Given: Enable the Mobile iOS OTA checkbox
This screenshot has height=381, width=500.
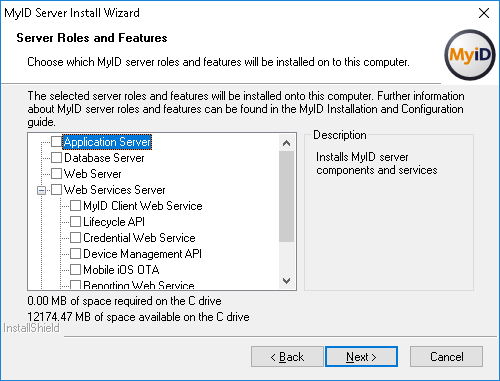Looking at the screenshot, I should click(x=76, y=269).
